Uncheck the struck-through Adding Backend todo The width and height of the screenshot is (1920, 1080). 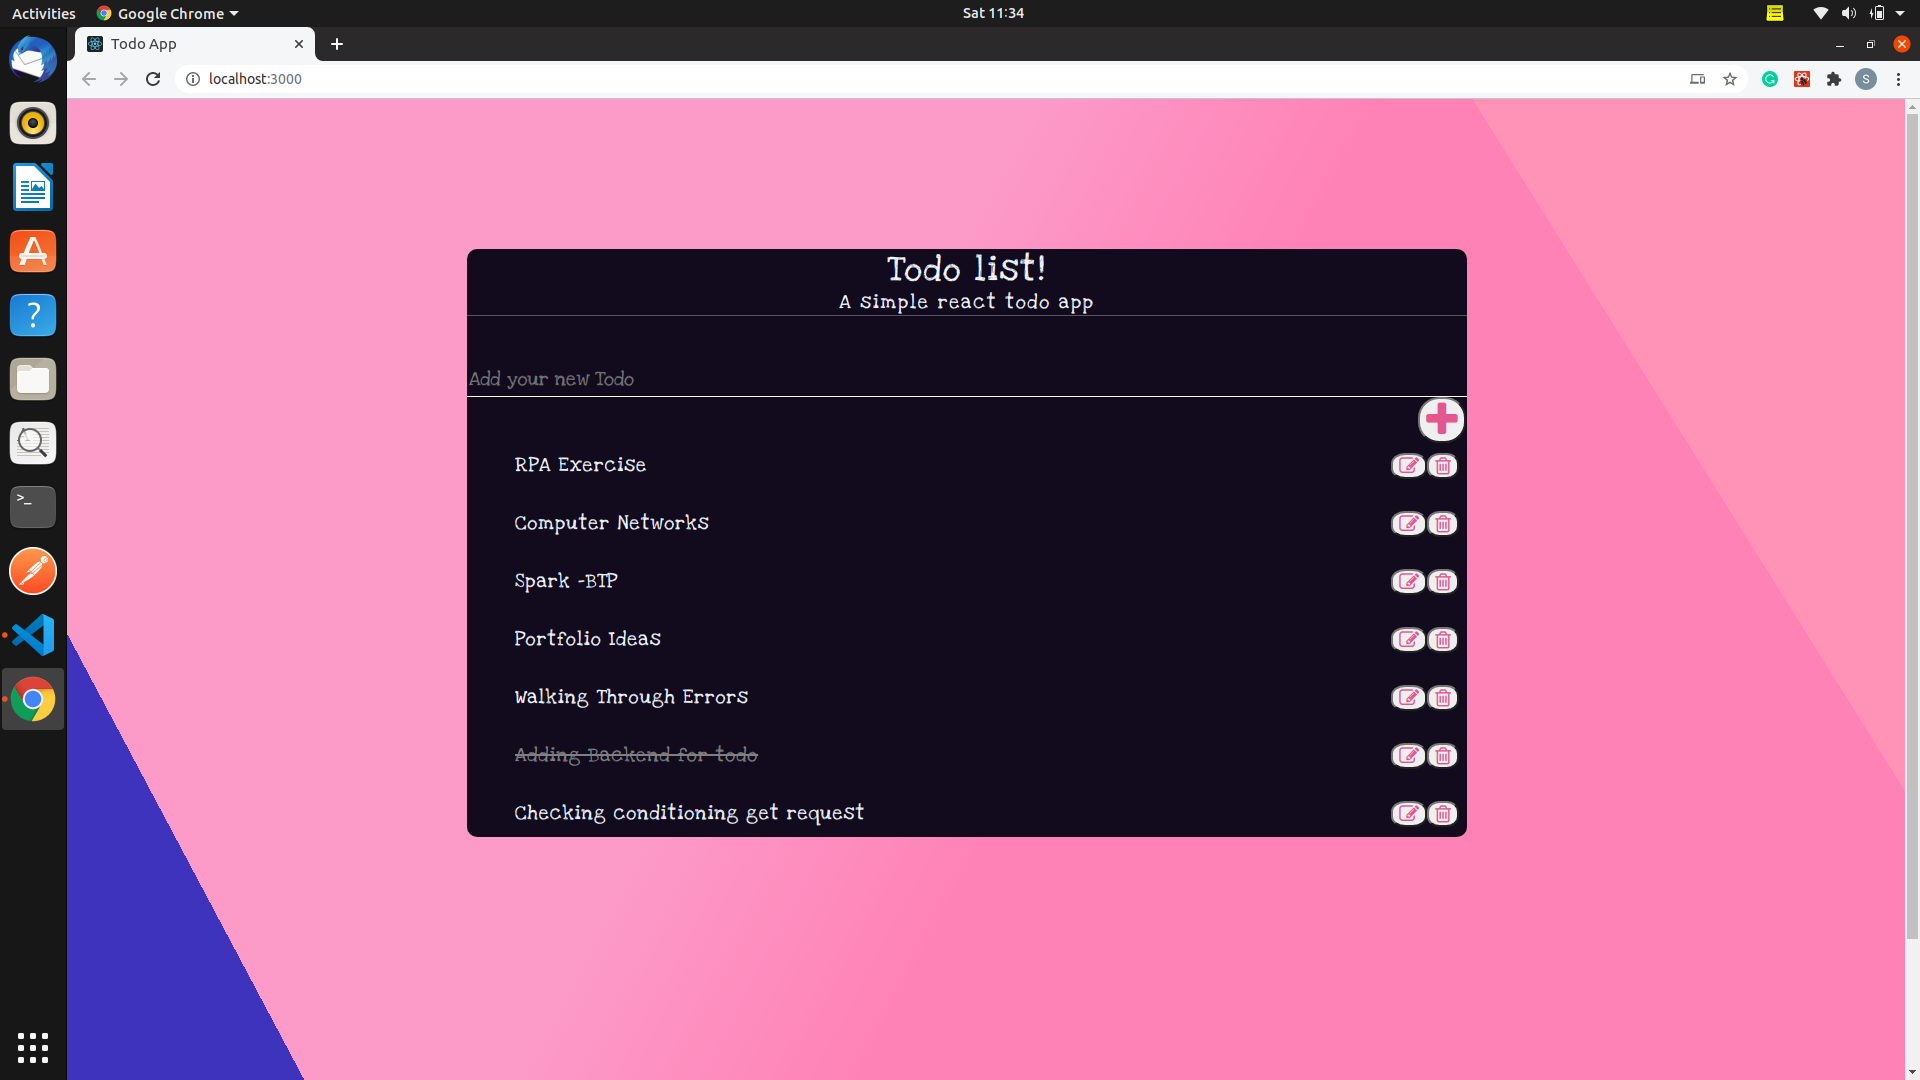[636, 755]
